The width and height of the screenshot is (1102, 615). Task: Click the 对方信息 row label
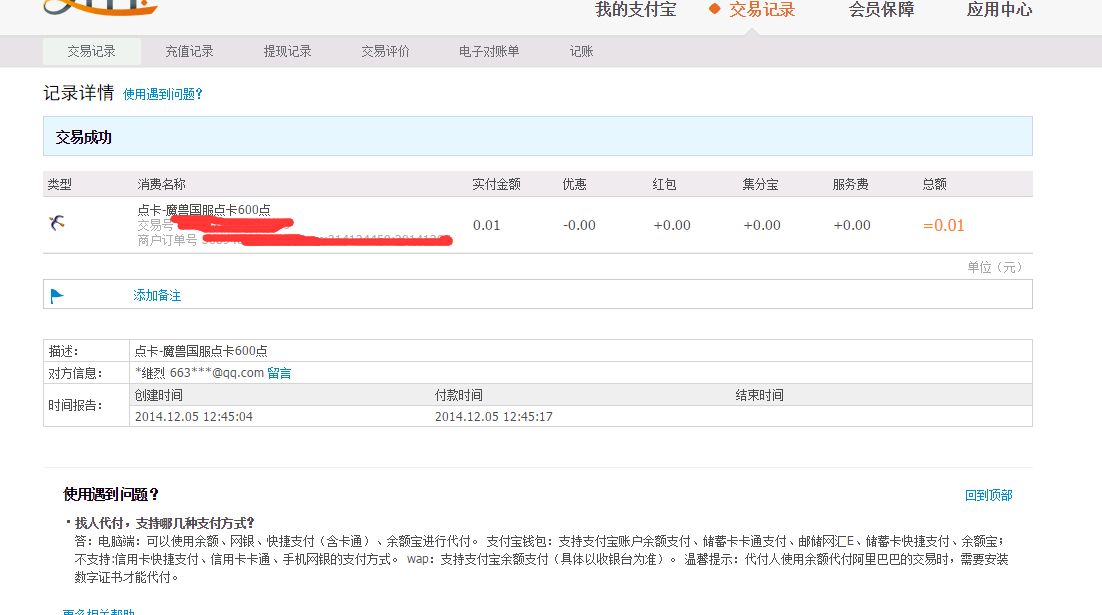tap(75, 373)
